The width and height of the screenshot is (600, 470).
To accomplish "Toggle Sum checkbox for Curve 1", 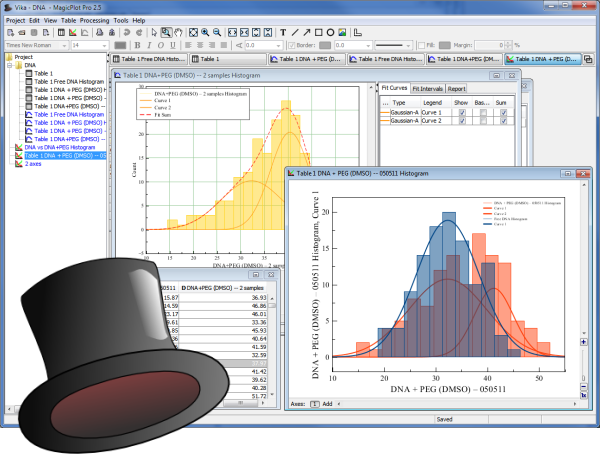I will [x=504, y=113].
